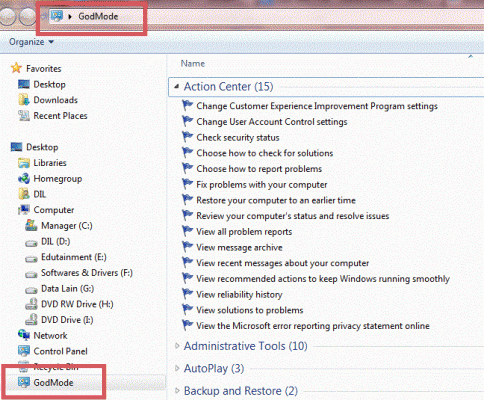Click the GodMode address bar icon
Image resolution: width=484 pixels, height=400 pixels.
57,16
